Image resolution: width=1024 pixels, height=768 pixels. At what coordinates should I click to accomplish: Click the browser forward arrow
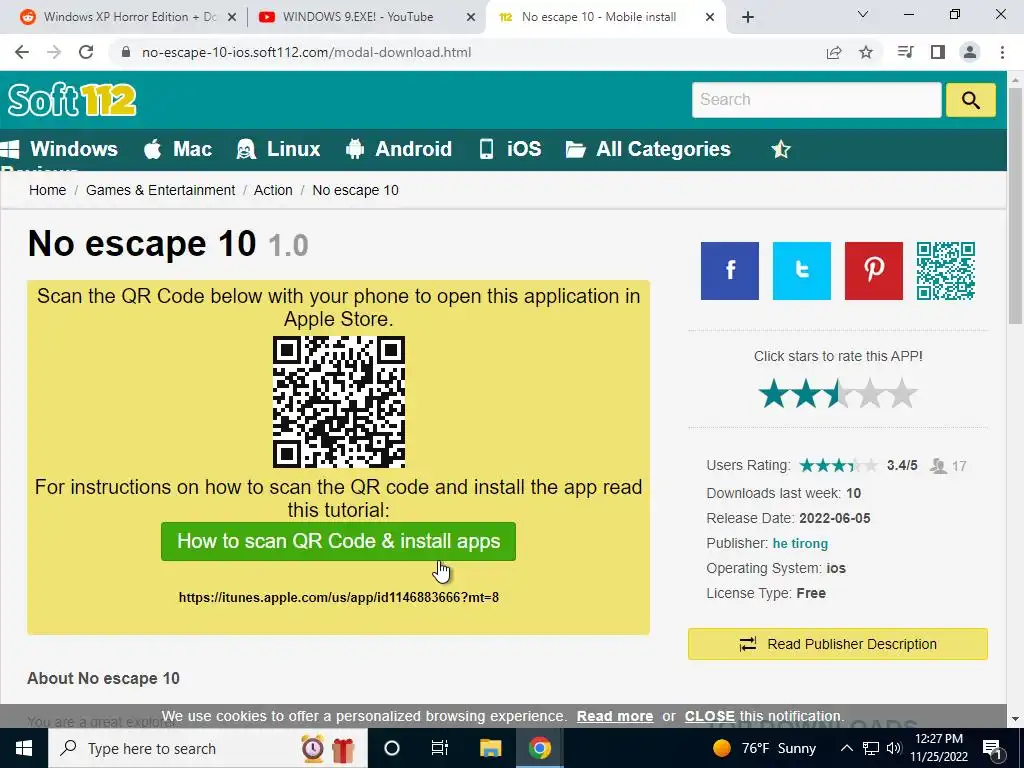tap(54, 52)
